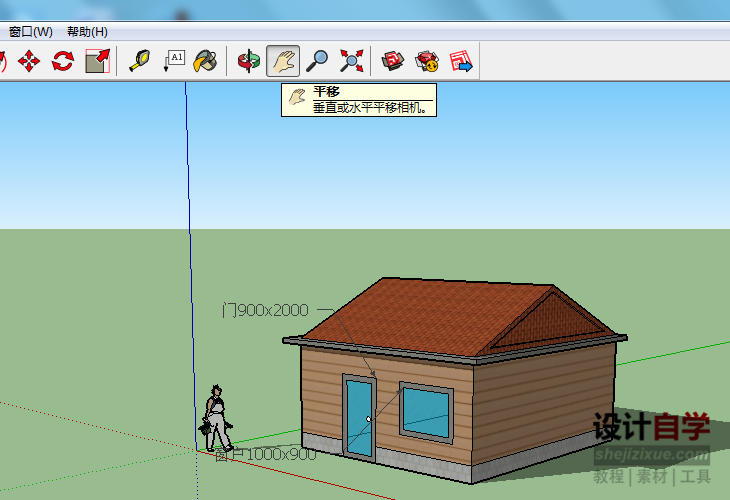Pick the Paint Bucket tool

(206, 62)
